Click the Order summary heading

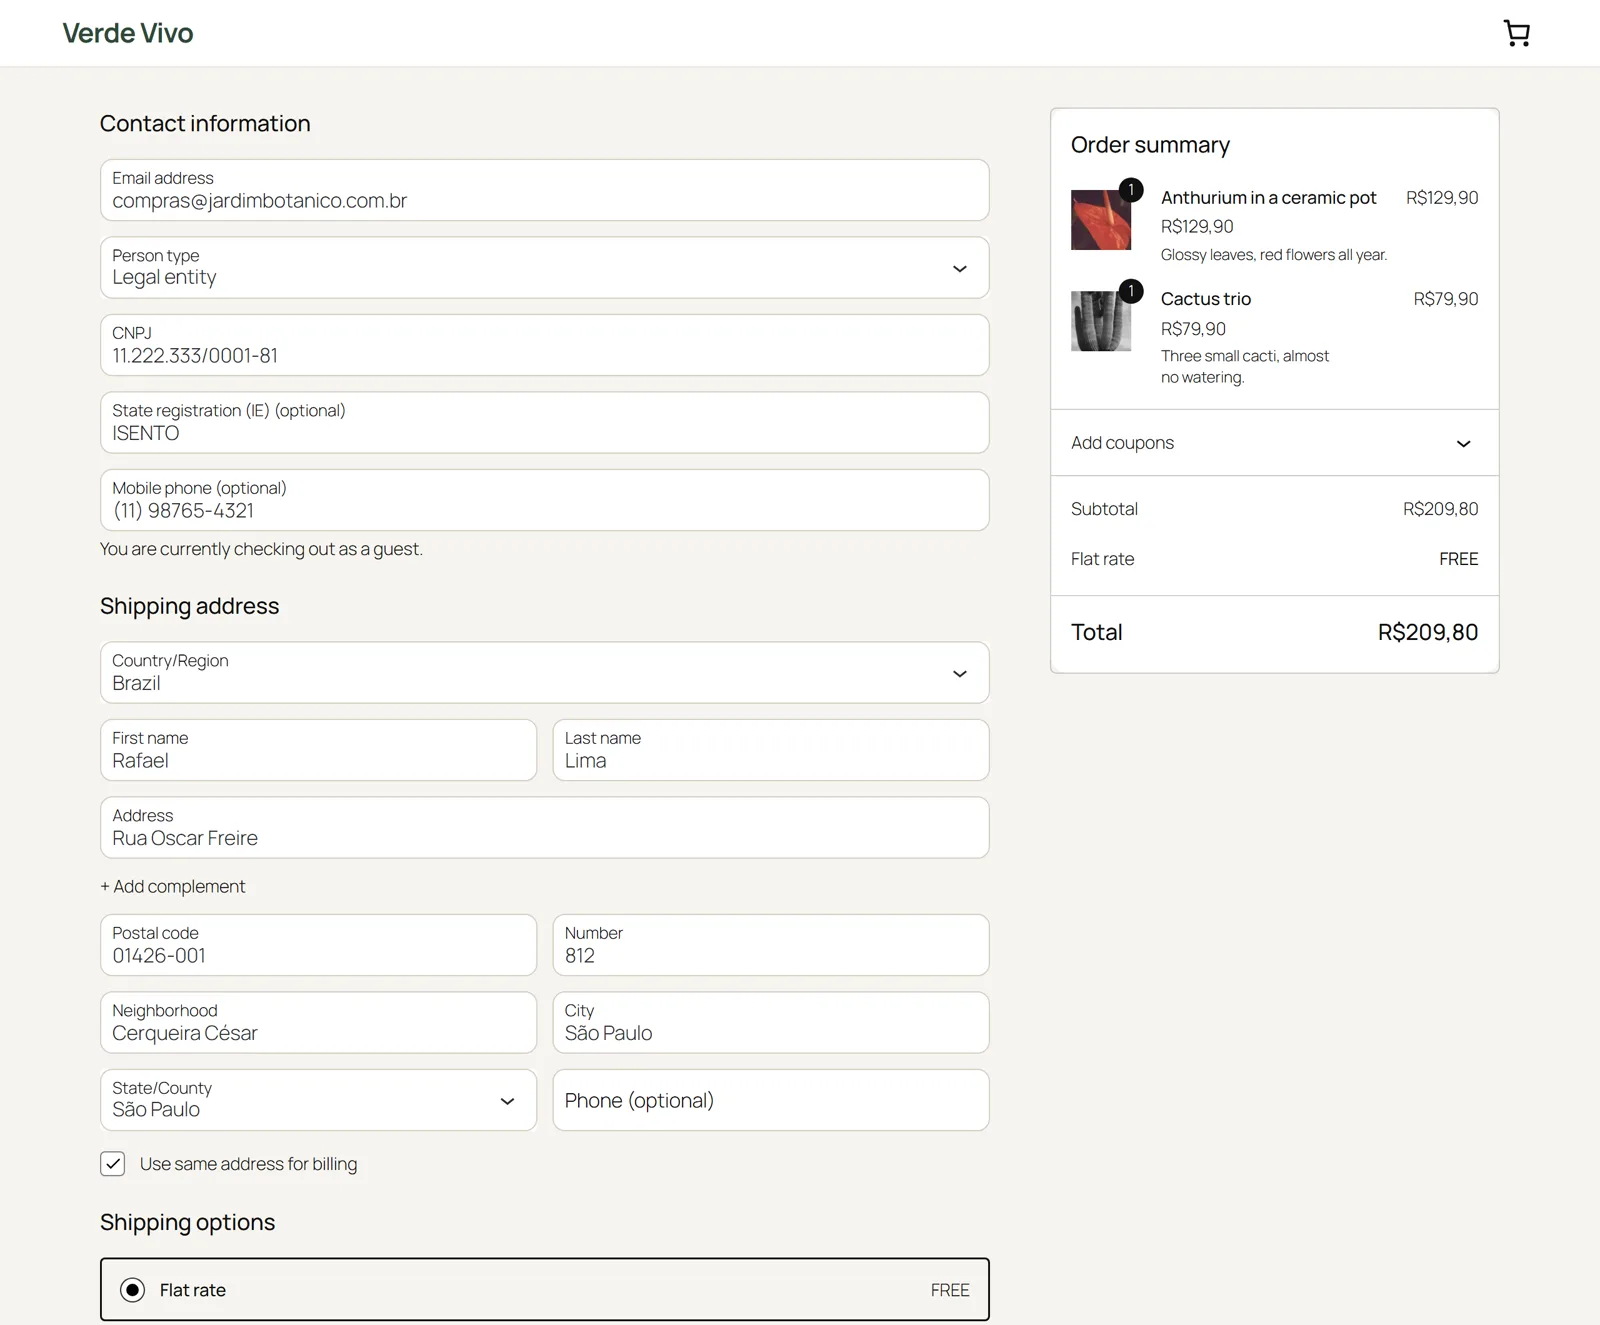1150,145
